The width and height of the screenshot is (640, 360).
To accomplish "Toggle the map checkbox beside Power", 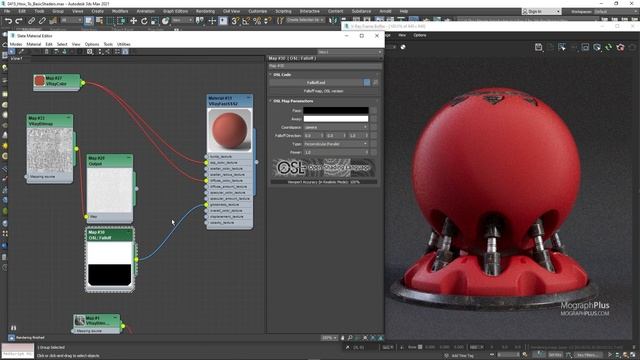I will (x=373, y=152).
